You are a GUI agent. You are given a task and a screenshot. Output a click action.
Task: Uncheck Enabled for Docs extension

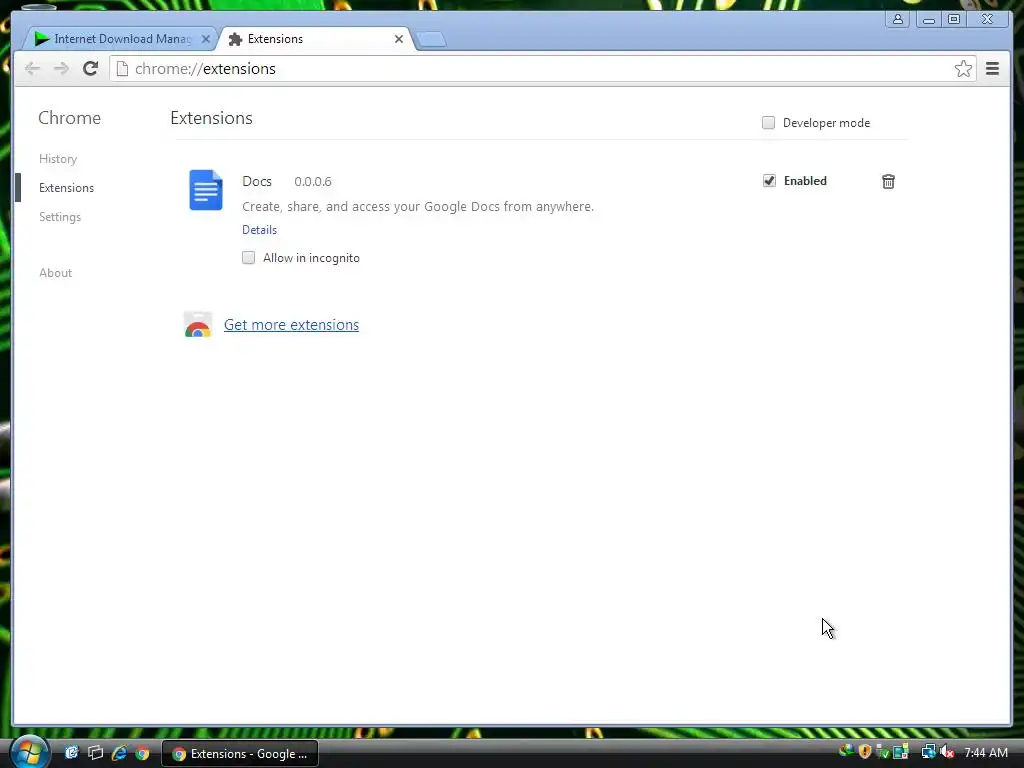769,181
